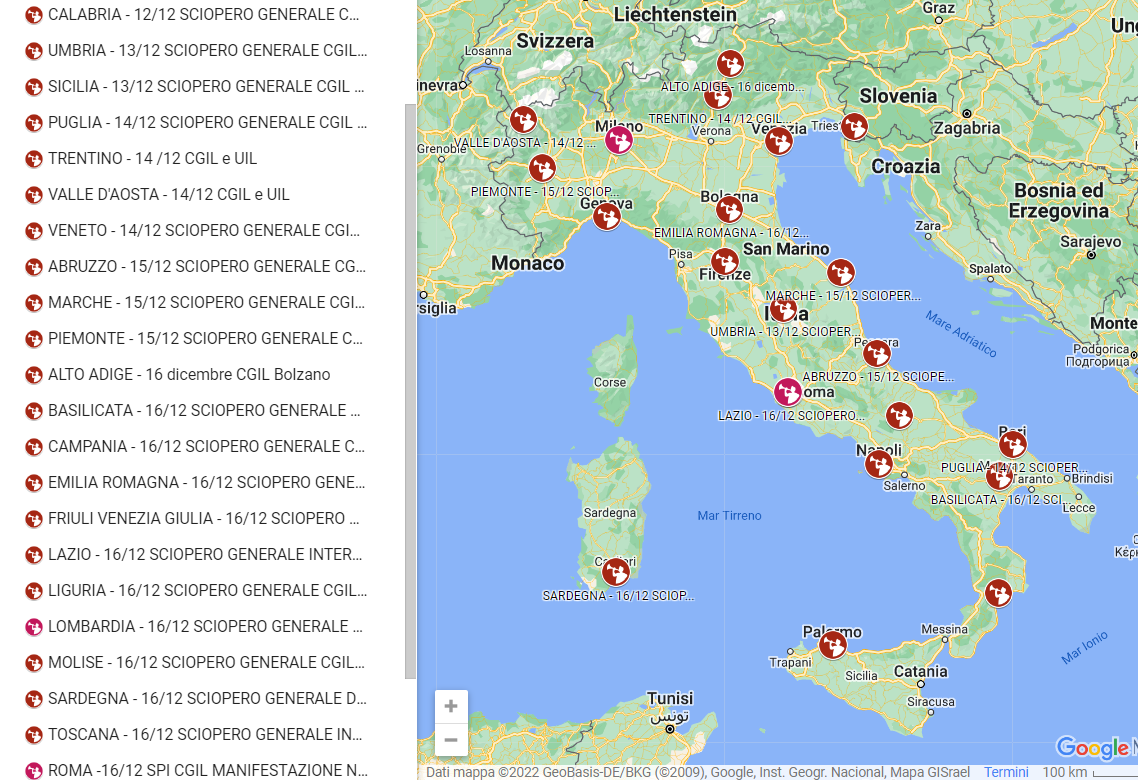Click the Calabria megaphone marker on map
This screenshot has width=1138, height=780.
pyautogui.click(x=998, y=594)
